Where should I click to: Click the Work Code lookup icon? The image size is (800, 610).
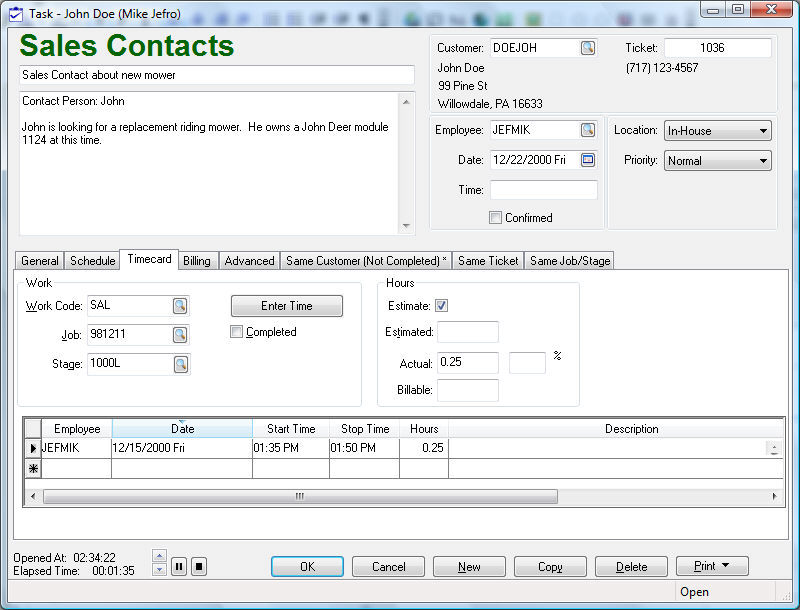coord(180,306)
